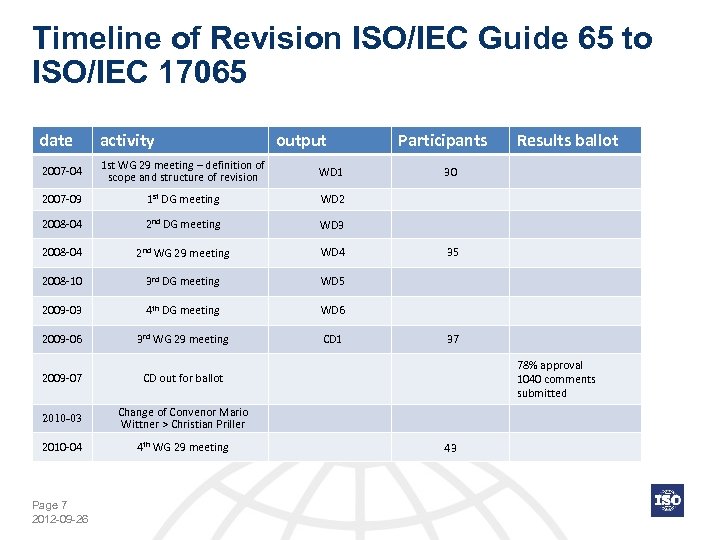
Task: Click the 'WD1' output cell
Action: pyautogui.click(x=330, y=172)
